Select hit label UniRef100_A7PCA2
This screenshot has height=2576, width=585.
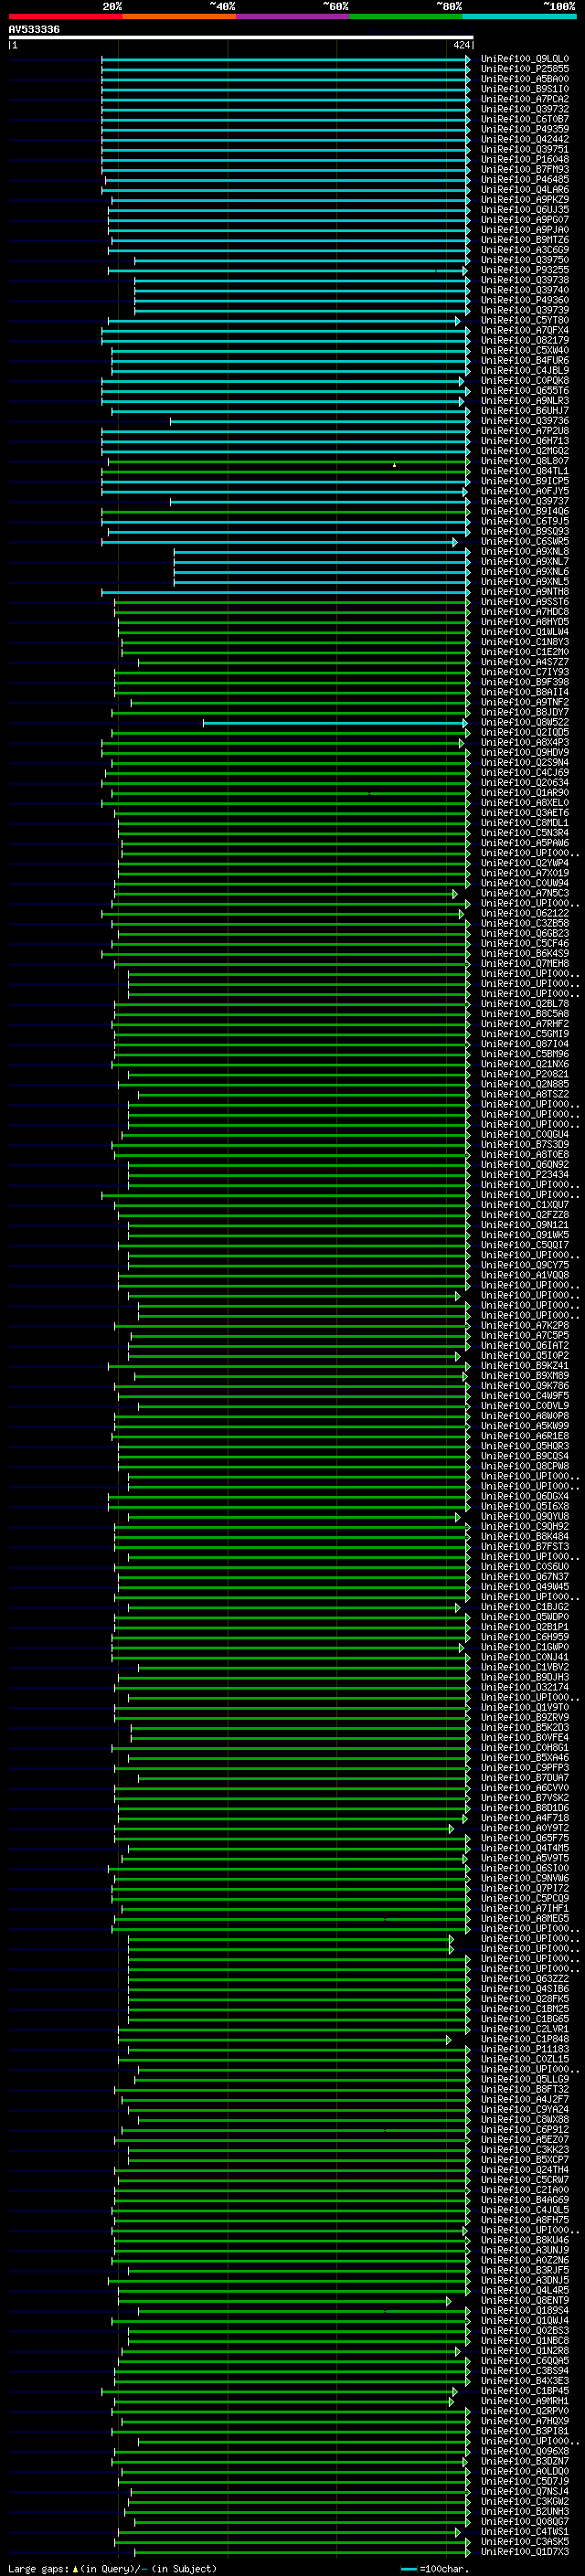tap(524, 99)
